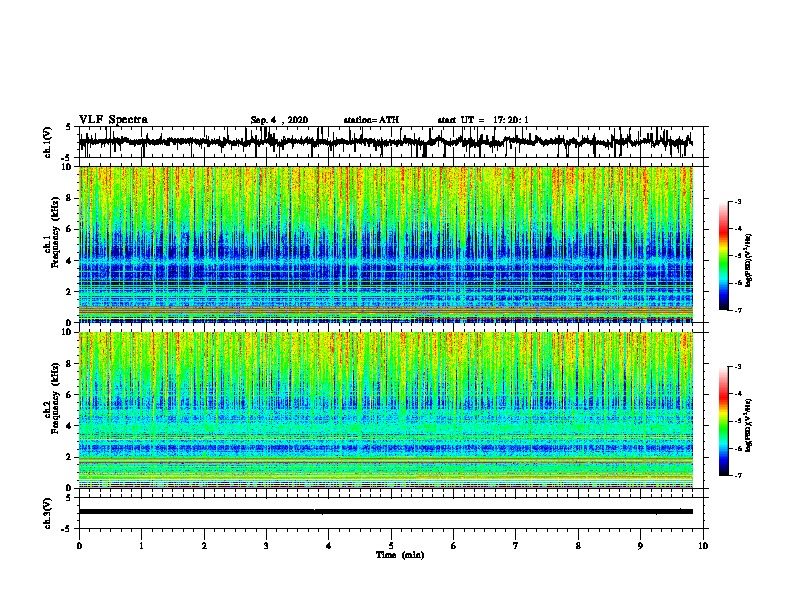Click the "3" tick on the time axis
Screen dimensions: 792x612
pos(266,546)
